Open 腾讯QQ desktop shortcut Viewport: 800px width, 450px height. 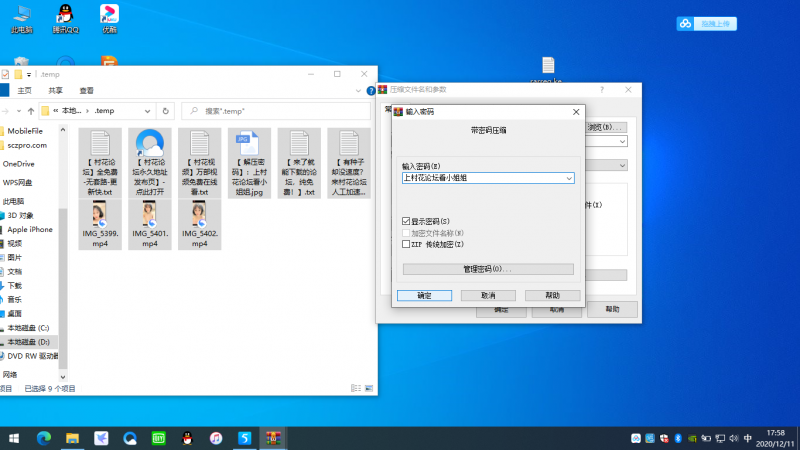64,17
